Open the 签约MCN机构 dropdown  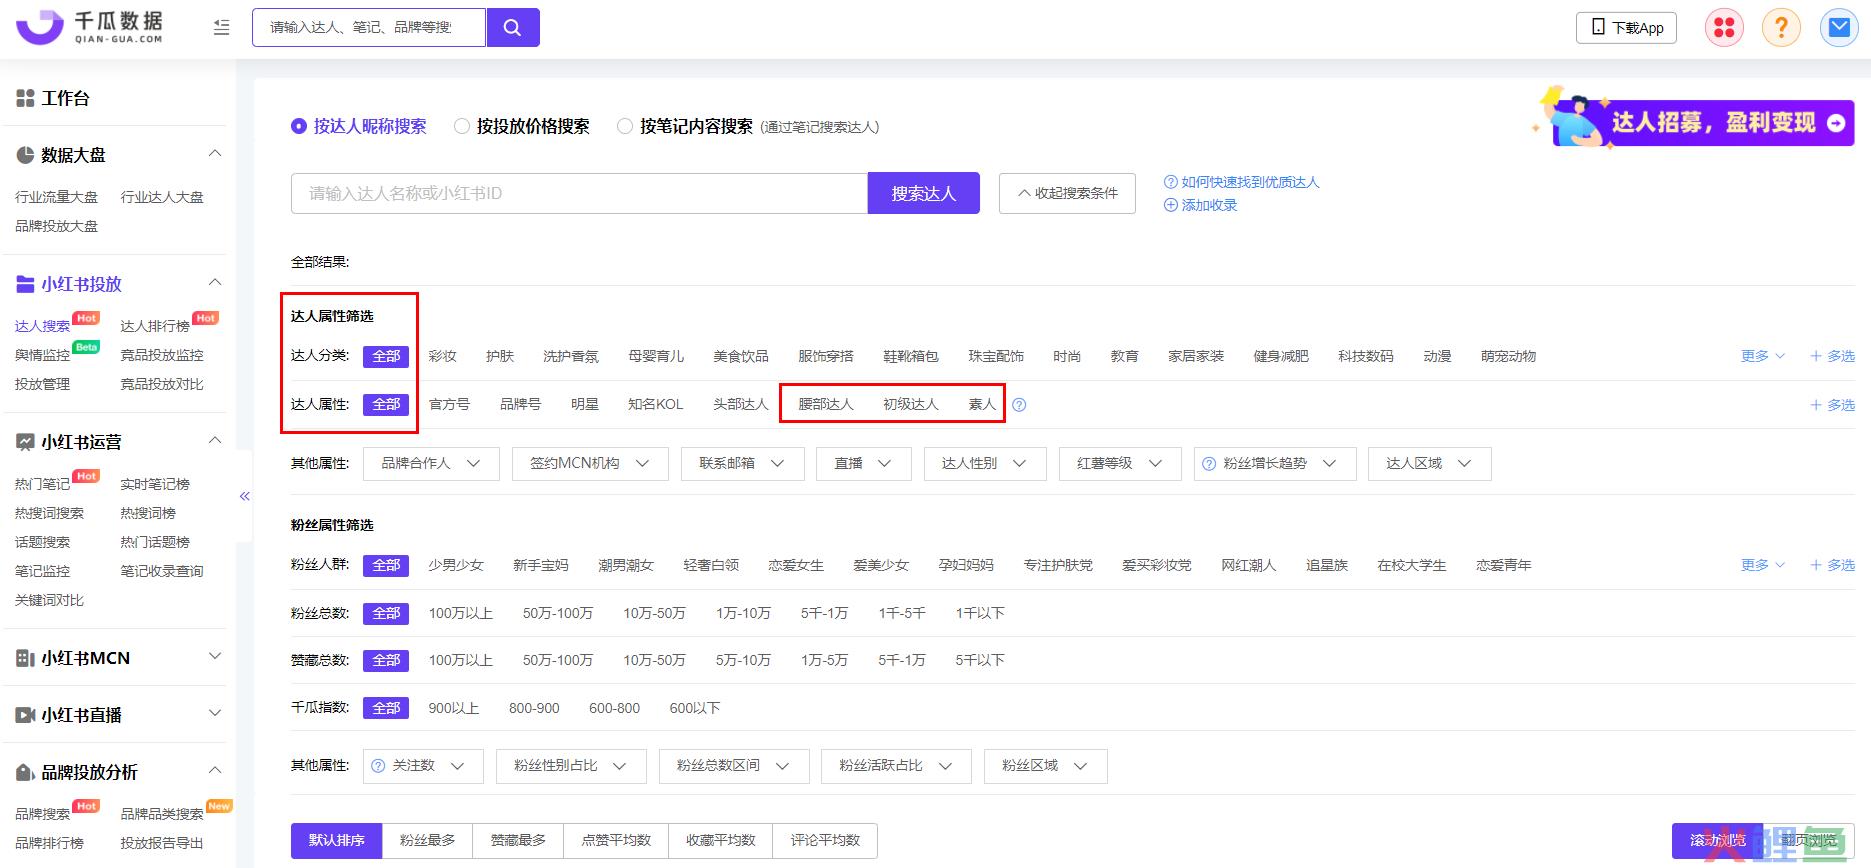click(590, 464)
